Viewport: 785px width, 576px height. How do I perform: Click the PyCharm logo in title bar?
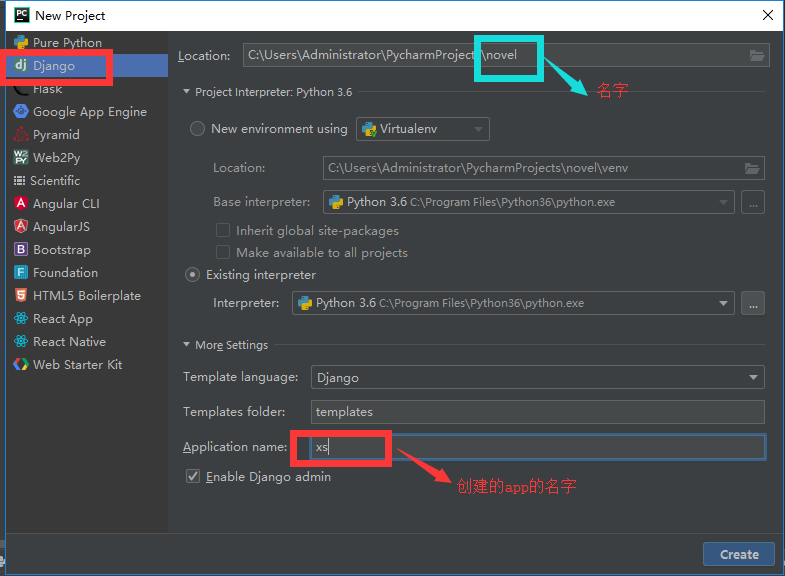pyautogui.click(x=22, y=15)
